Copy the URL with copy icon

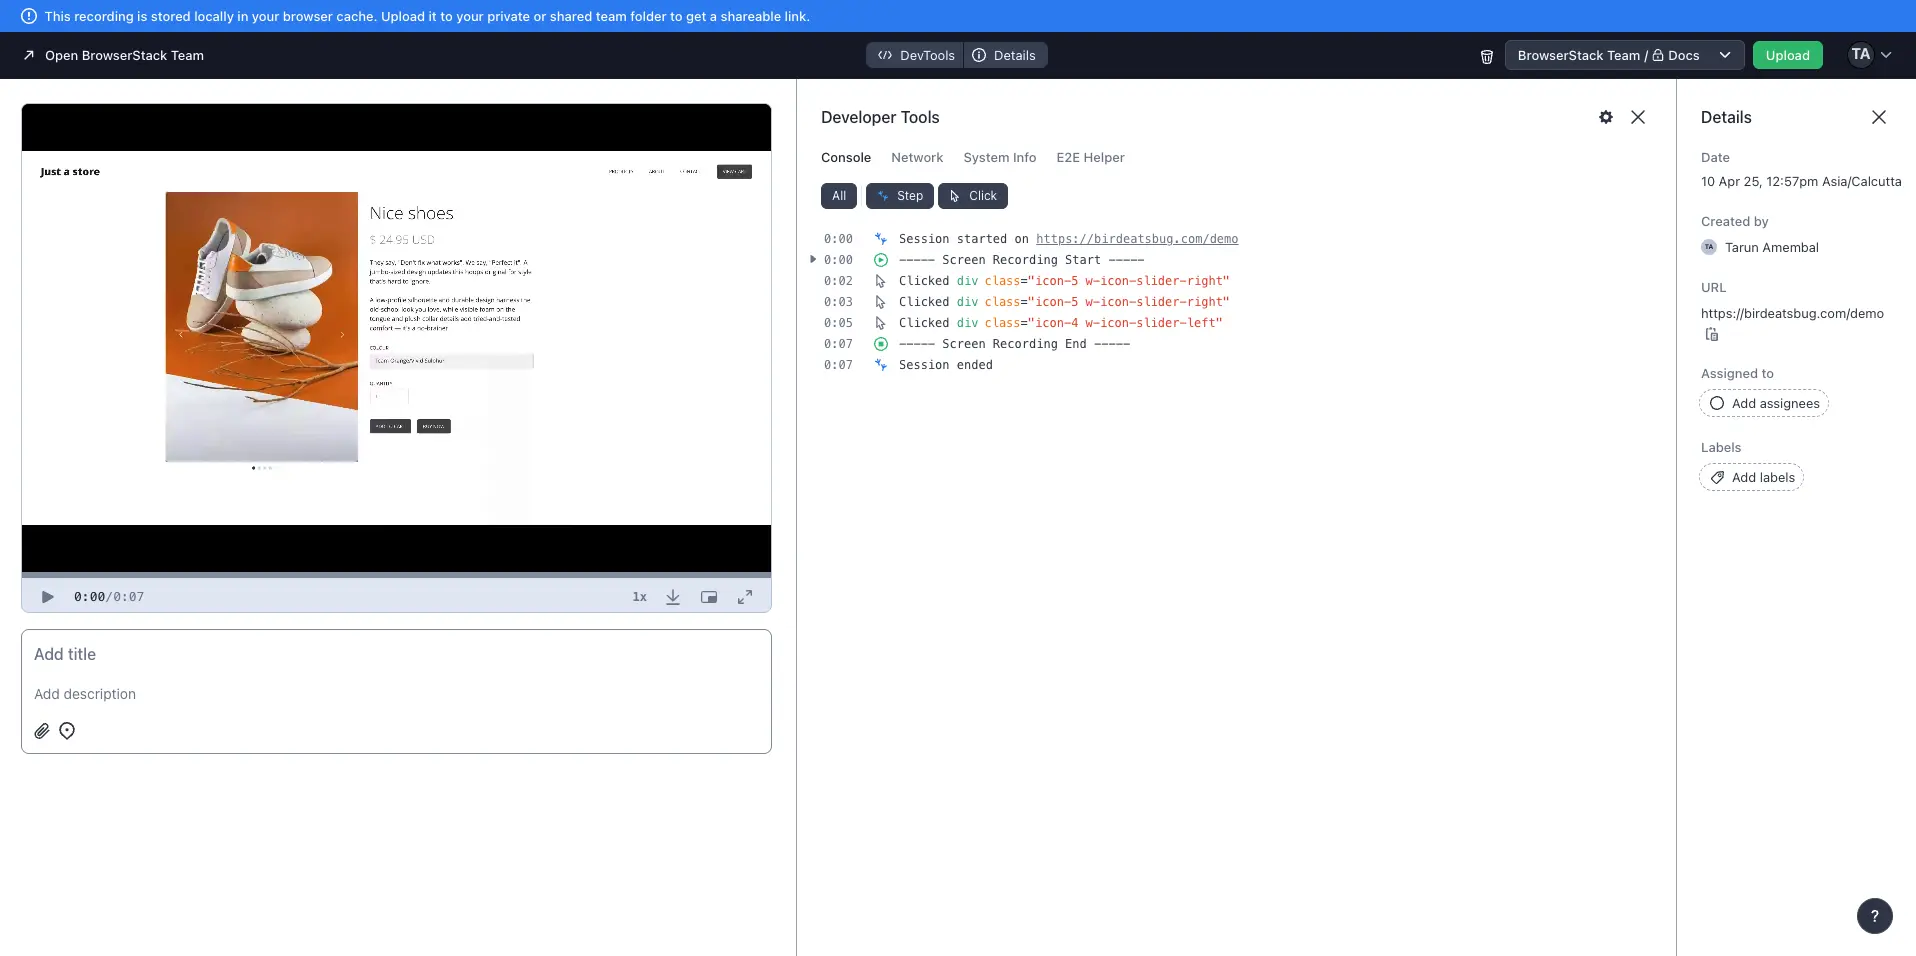1711,335
